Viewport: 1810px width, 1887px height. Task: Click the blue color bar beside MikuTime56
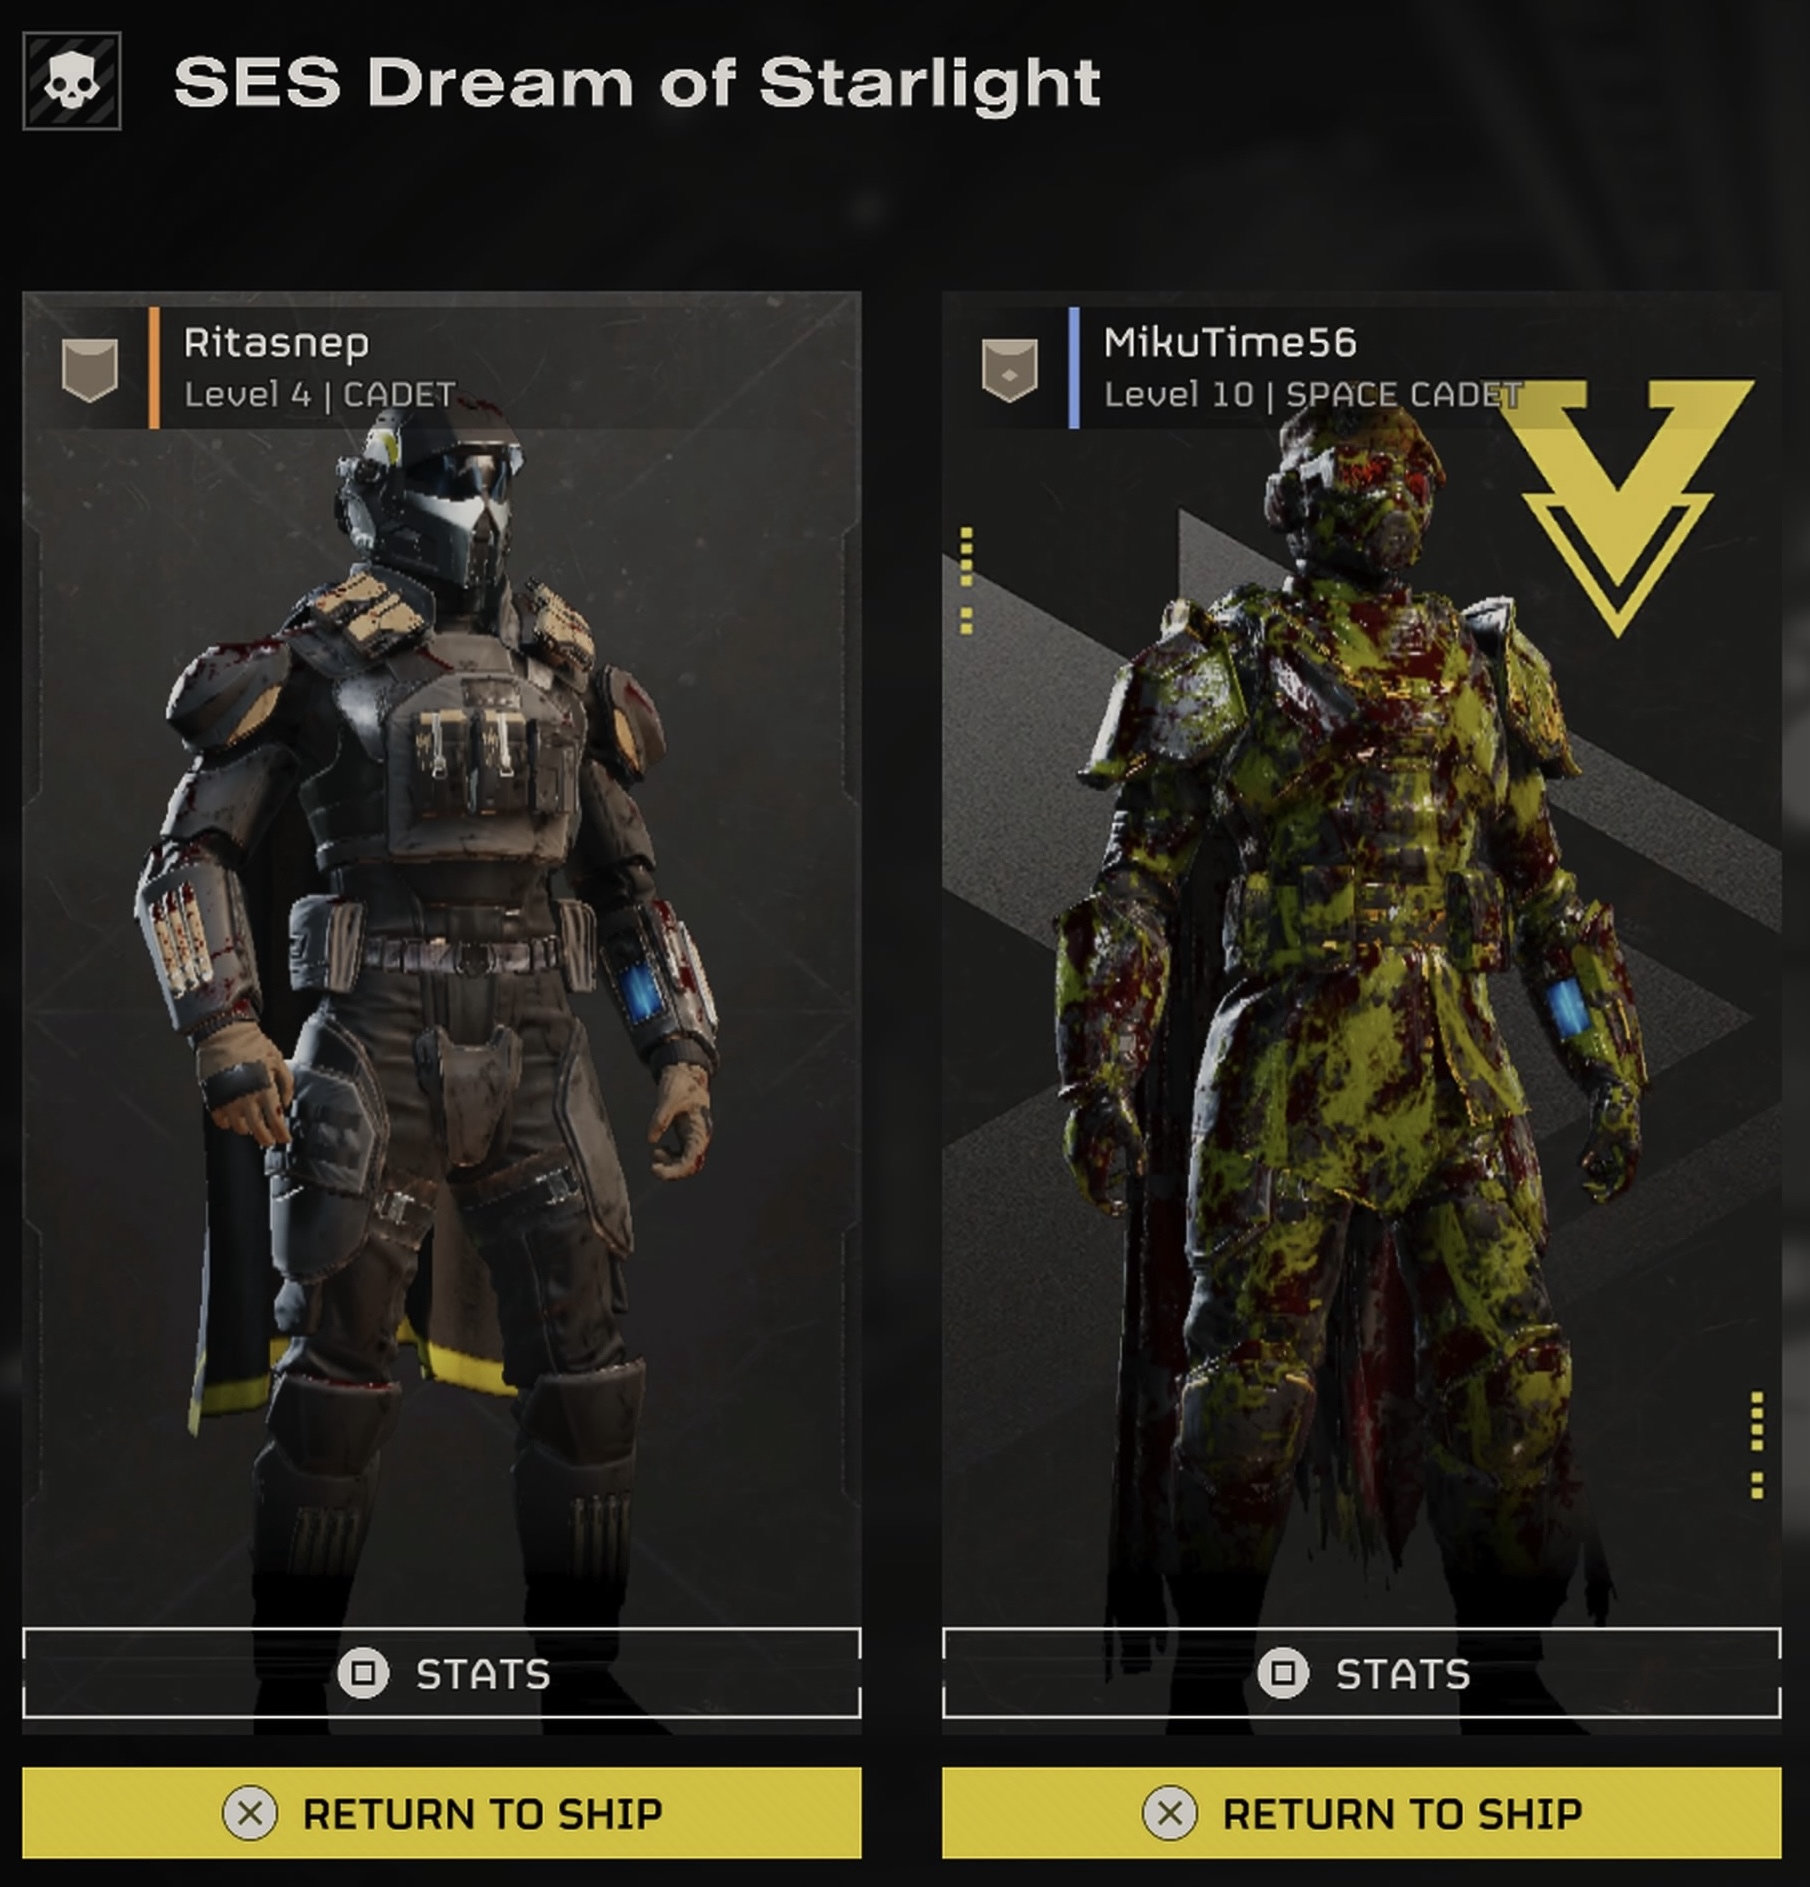click(1074, 368)
